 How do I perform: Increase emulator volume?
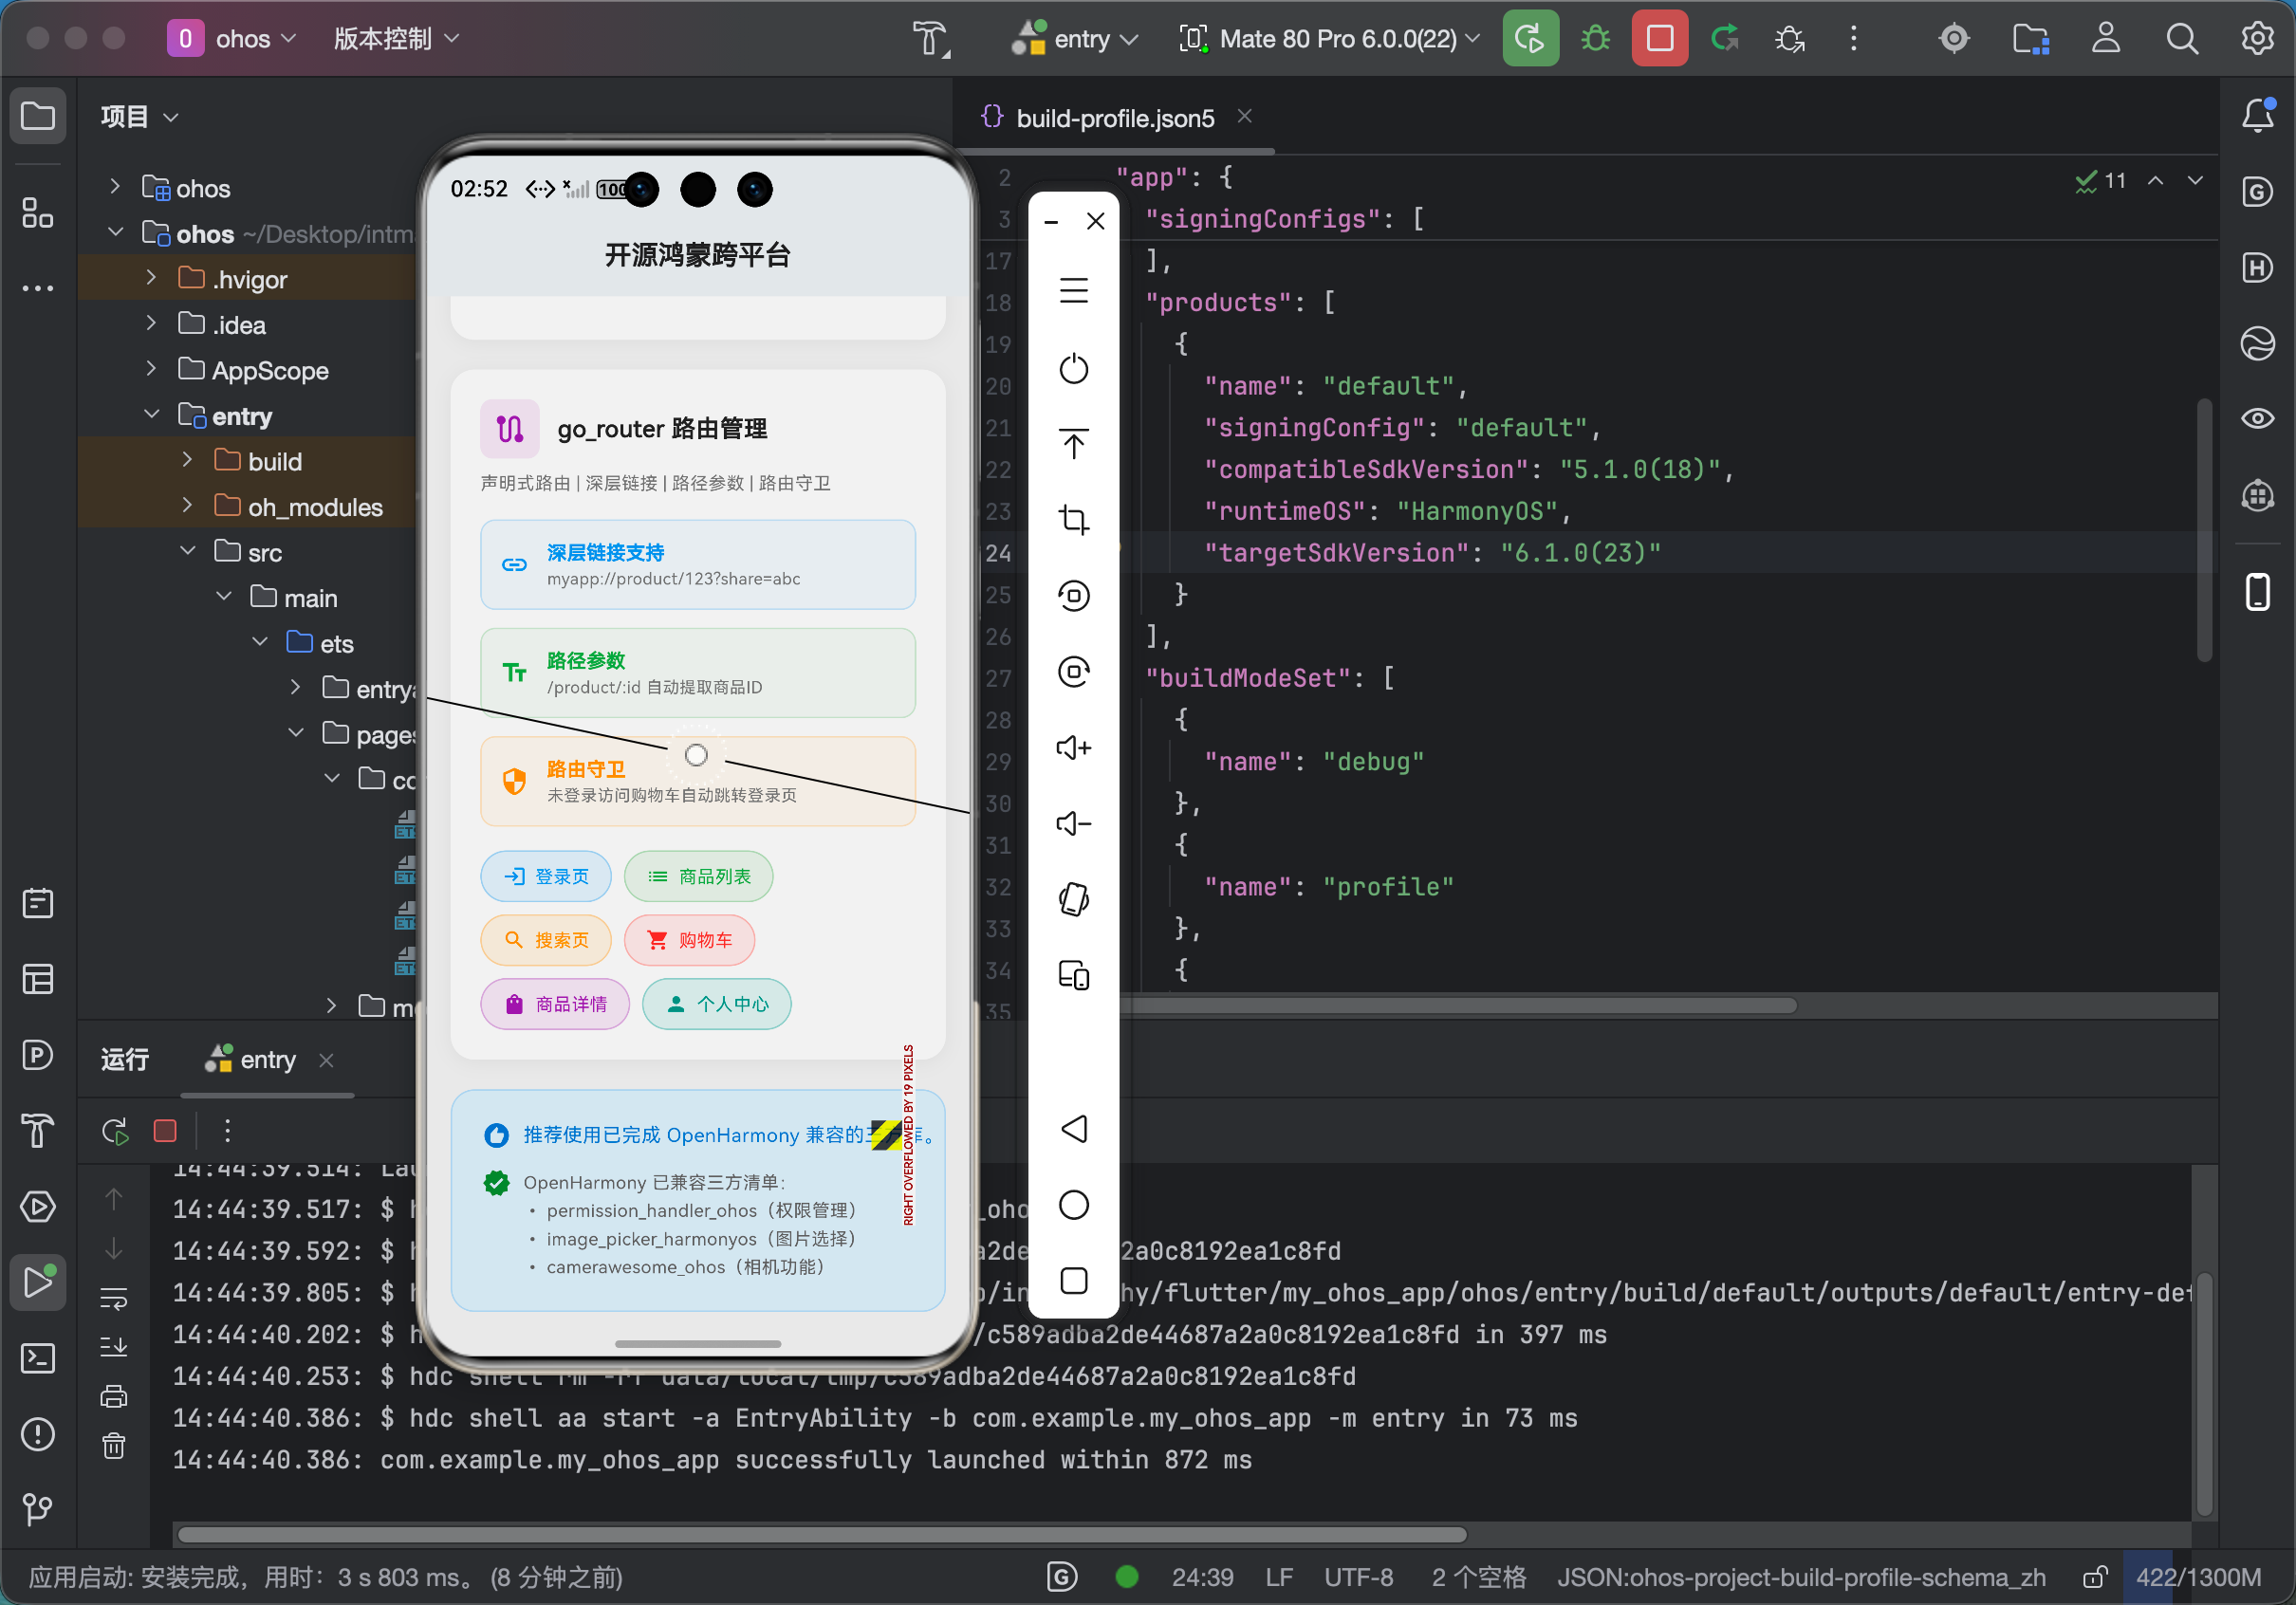(x=1073, y=747)
